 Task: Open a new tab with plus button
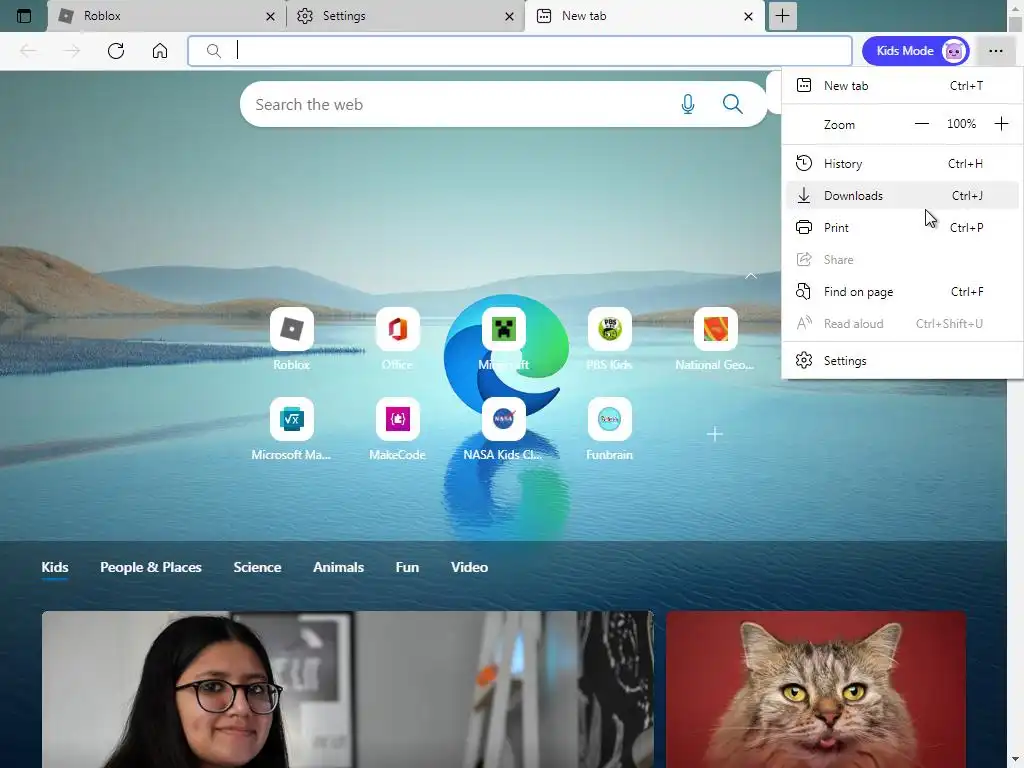[x=782, y=16]
